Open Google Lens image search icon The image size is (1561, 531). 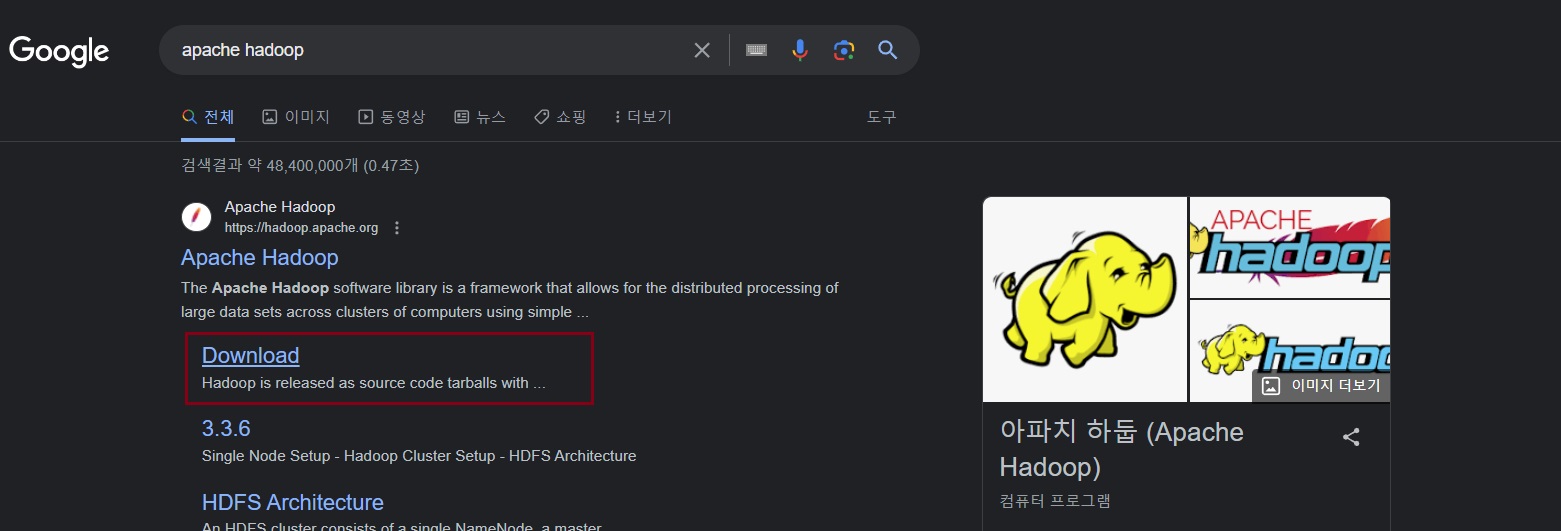(844, 50)
